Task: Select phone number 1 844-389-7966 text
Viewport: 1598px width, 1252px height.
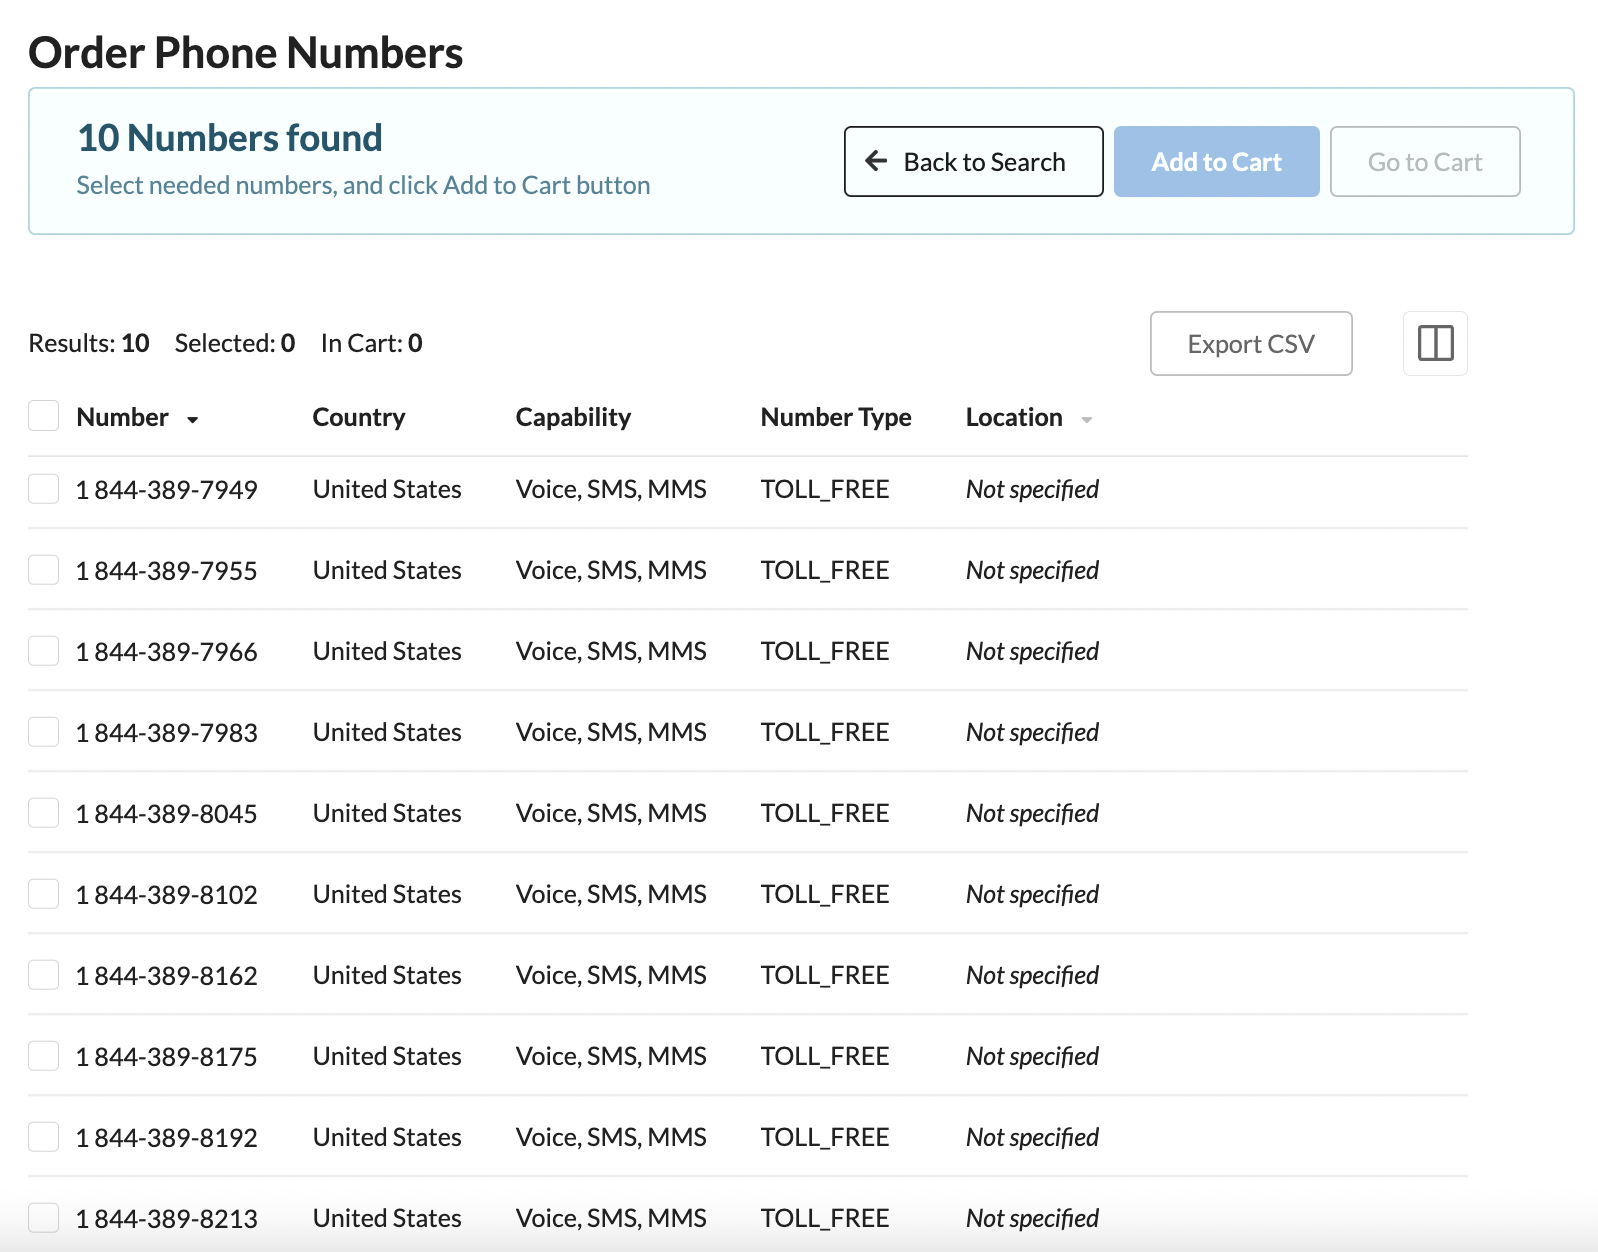Action: click(x=167, y=652)
